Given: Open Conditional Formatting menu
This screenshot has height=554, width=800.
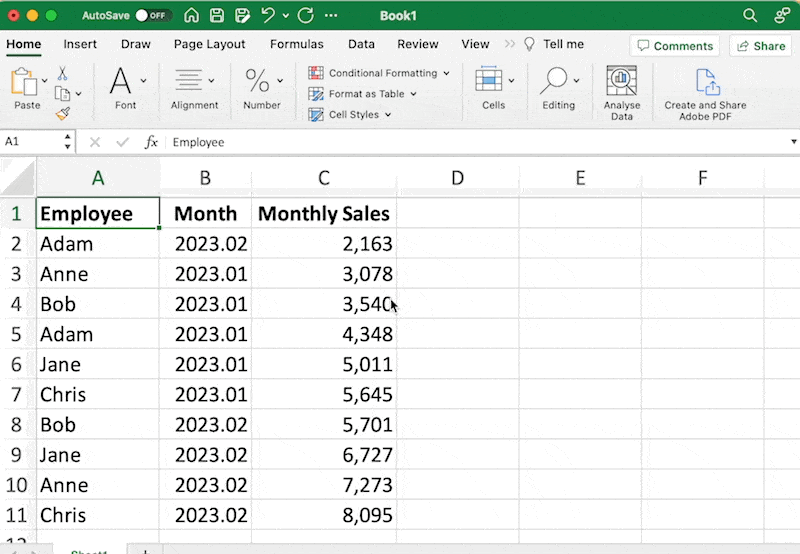Looking at the screenshot, I should [x=379, y=73].
